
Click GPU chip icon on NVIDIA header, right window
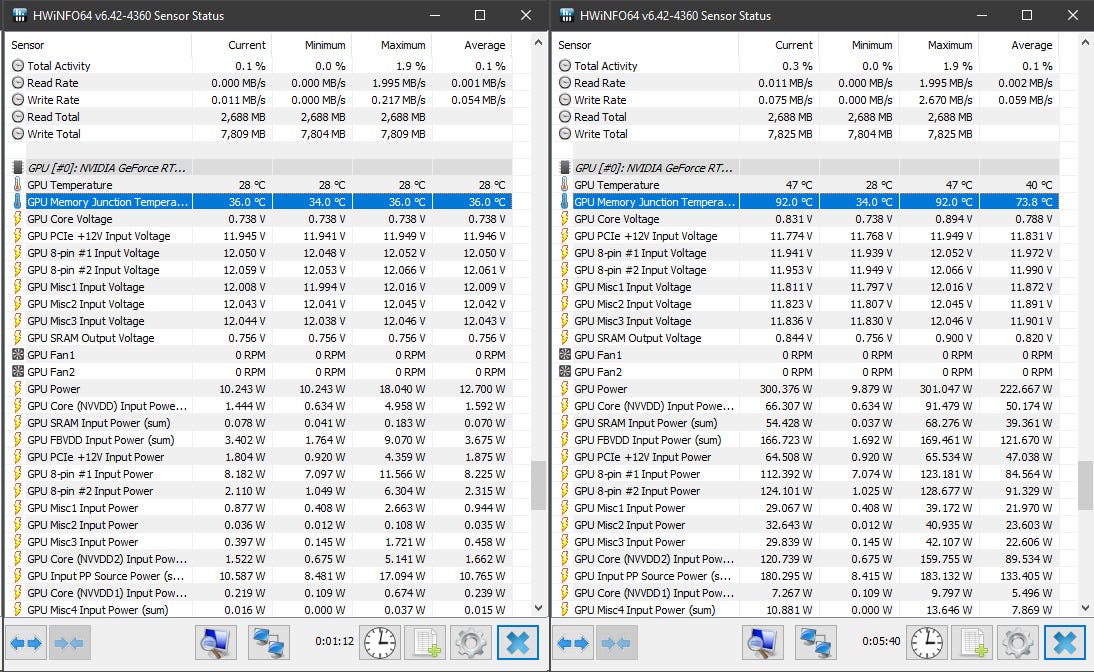(x=565, y=167)
